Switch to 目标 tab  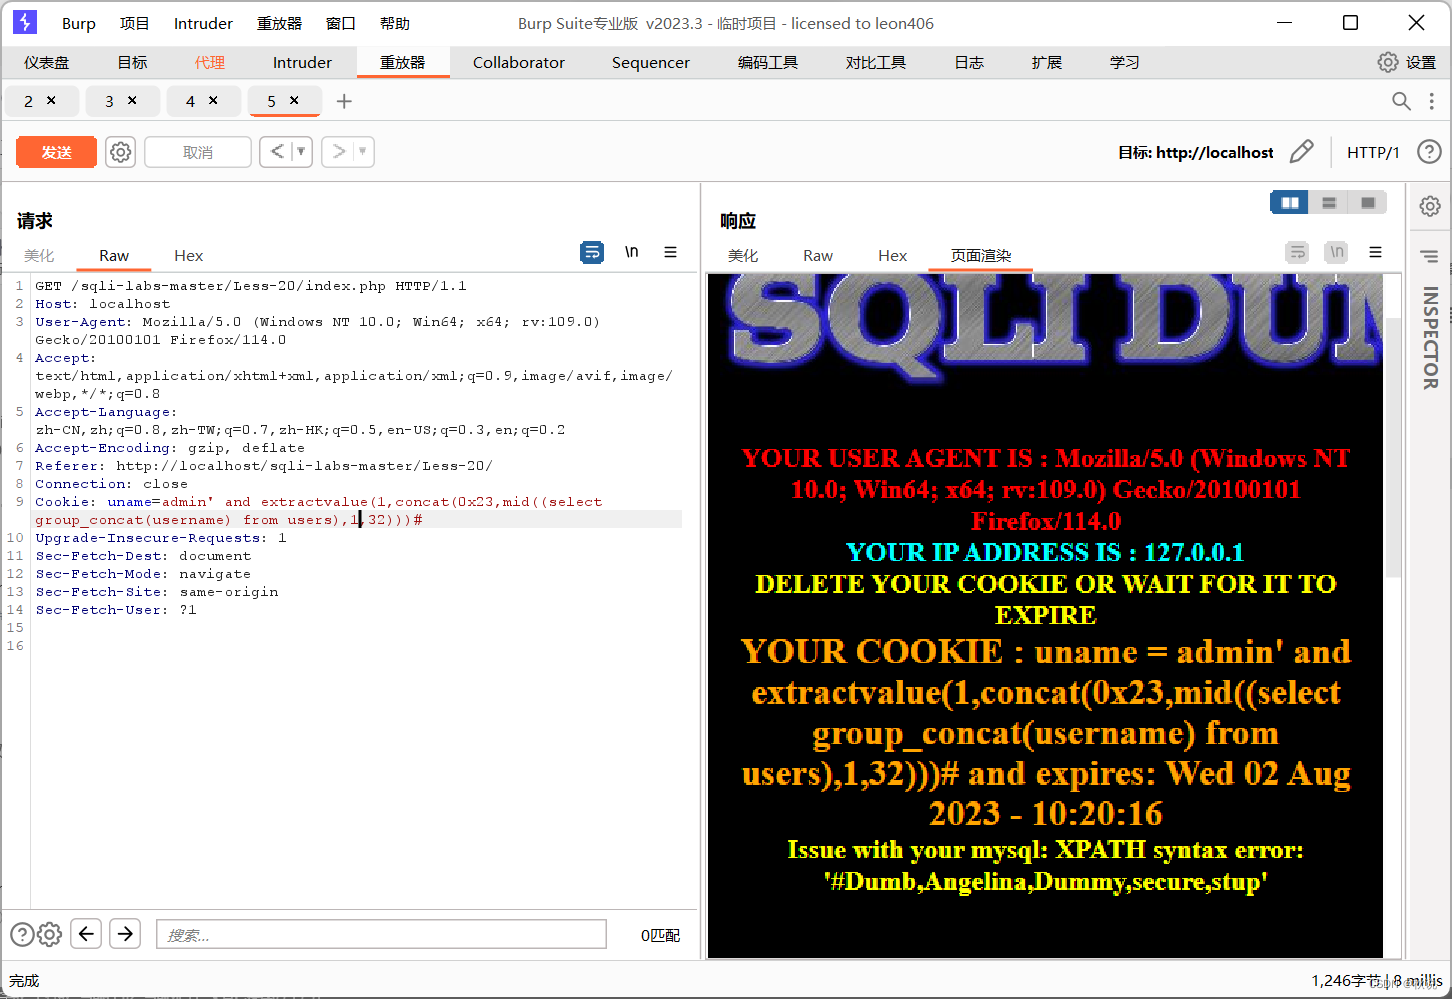[132, 62]
